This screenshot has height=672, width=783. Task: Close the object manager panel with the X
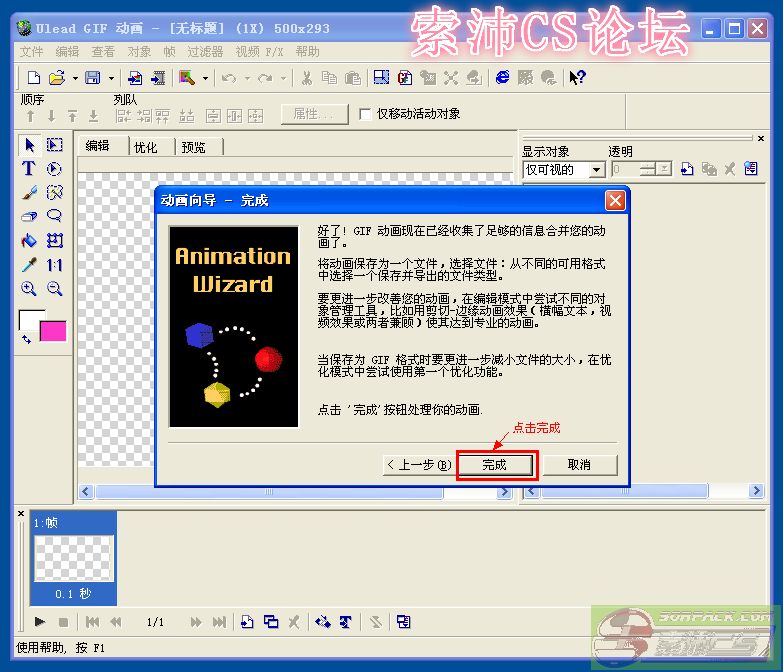click(x=761, y=139)
